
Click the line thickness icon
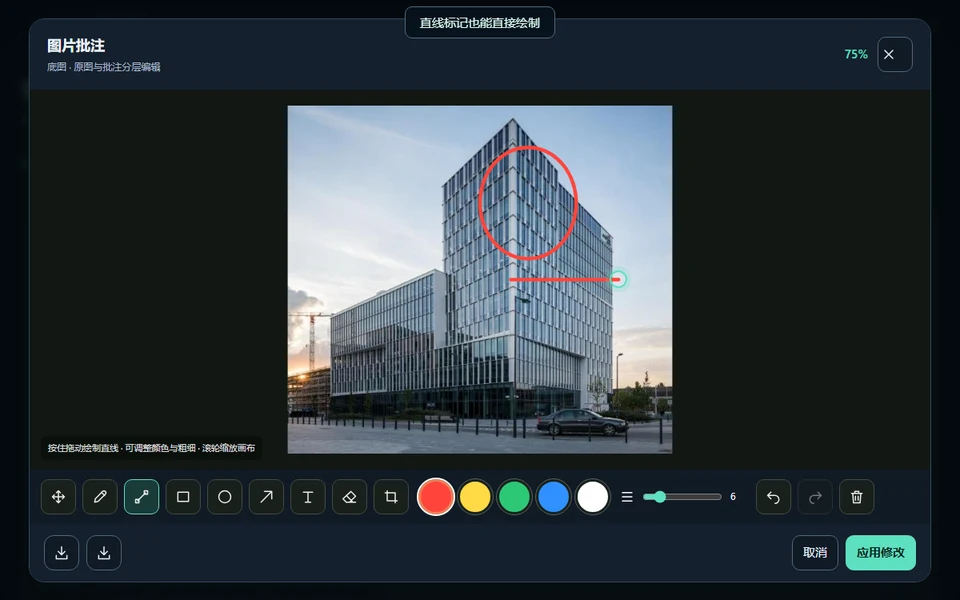click(627, 497)
